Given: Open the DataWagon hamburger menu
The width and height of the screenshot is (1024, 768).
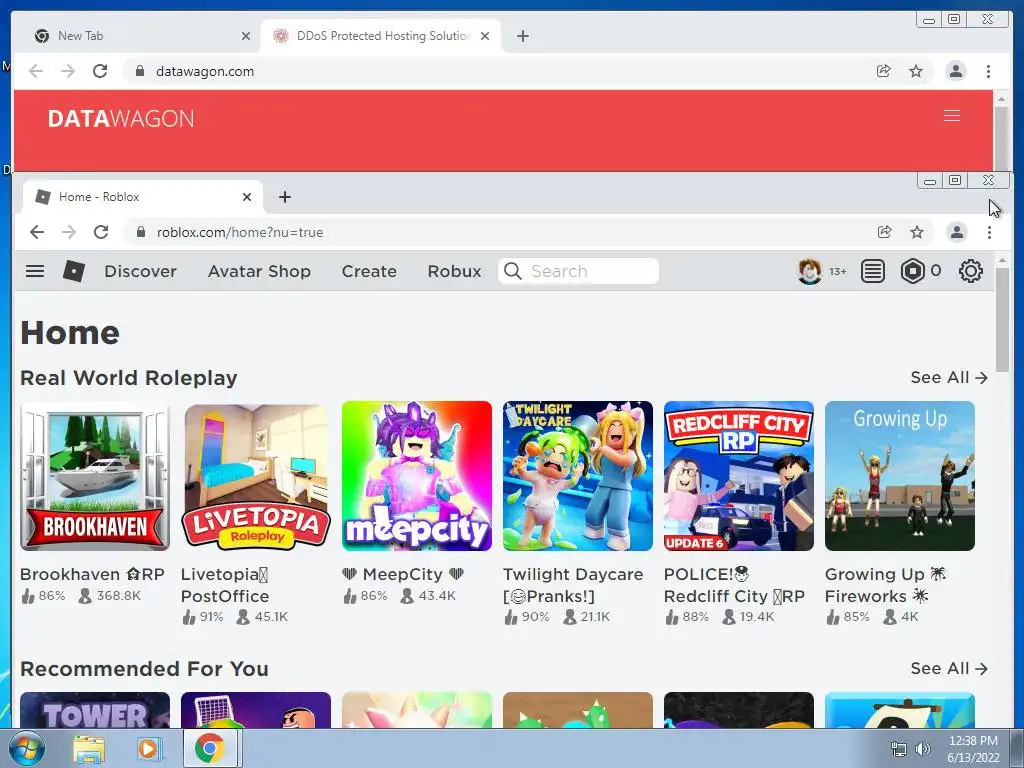Looking at the screenshot, I should [952, 116].
